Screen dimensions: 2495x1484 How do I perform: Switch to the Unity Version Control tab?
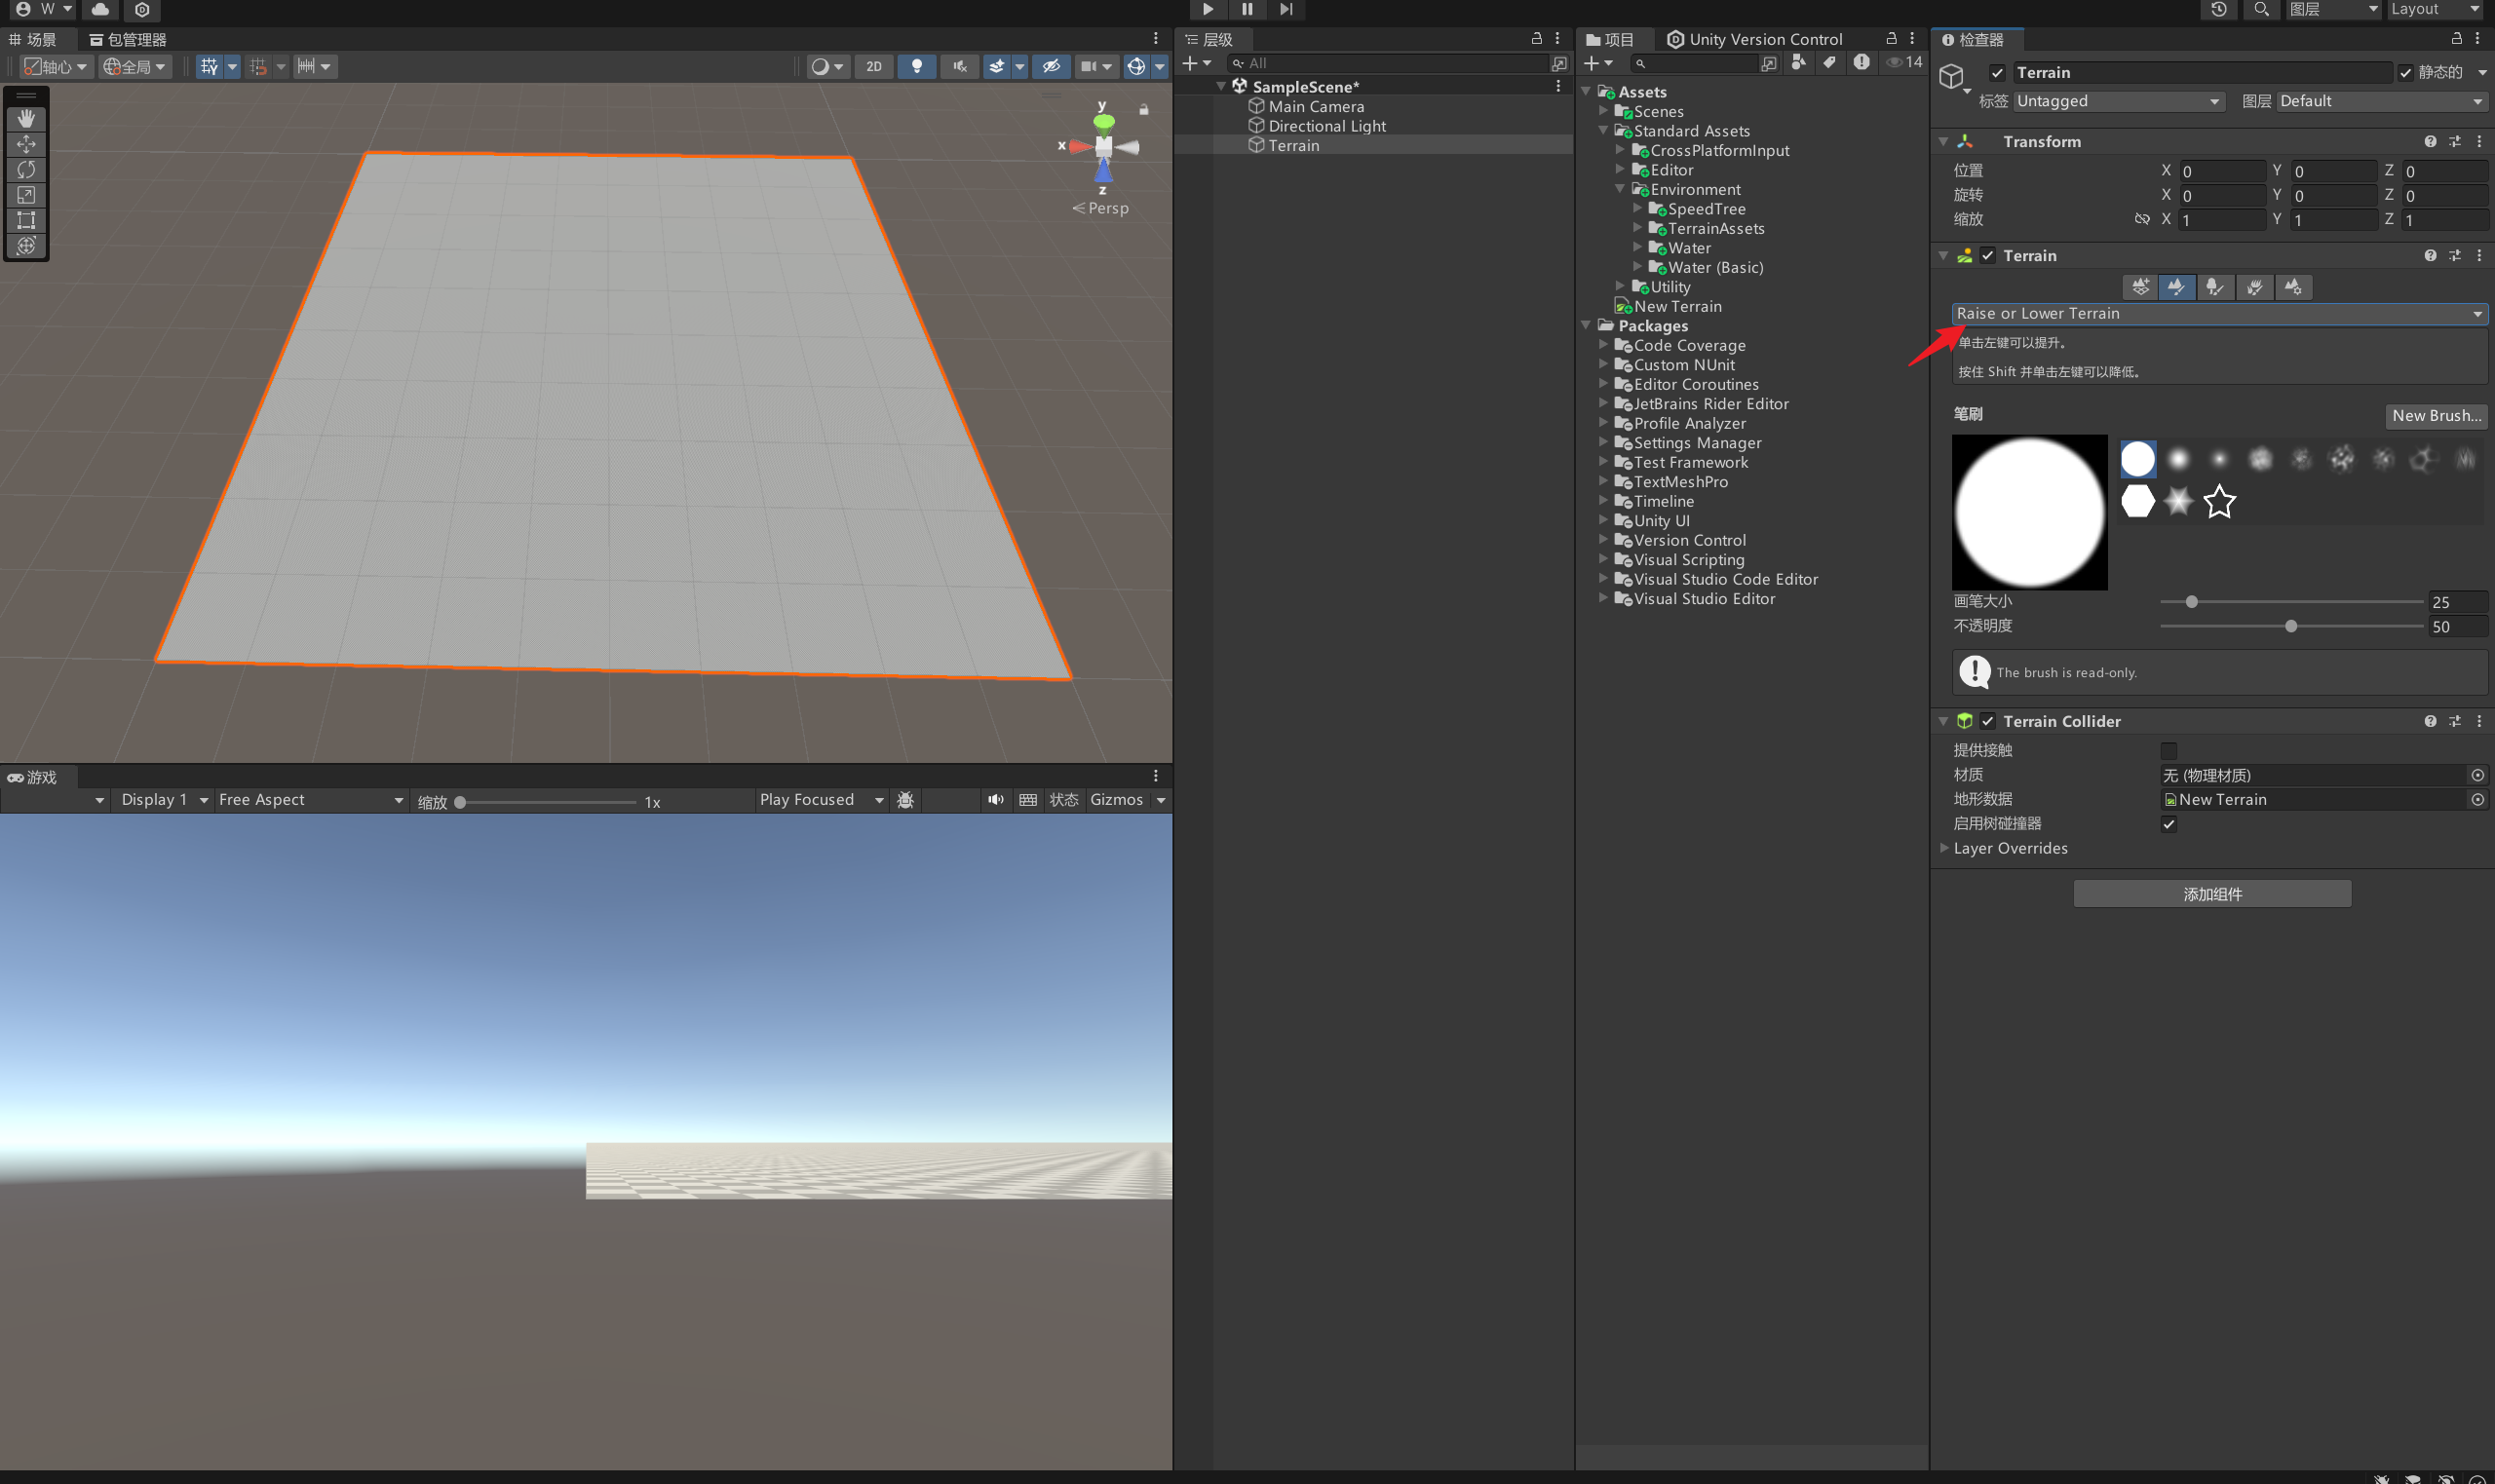[1754, 39]
